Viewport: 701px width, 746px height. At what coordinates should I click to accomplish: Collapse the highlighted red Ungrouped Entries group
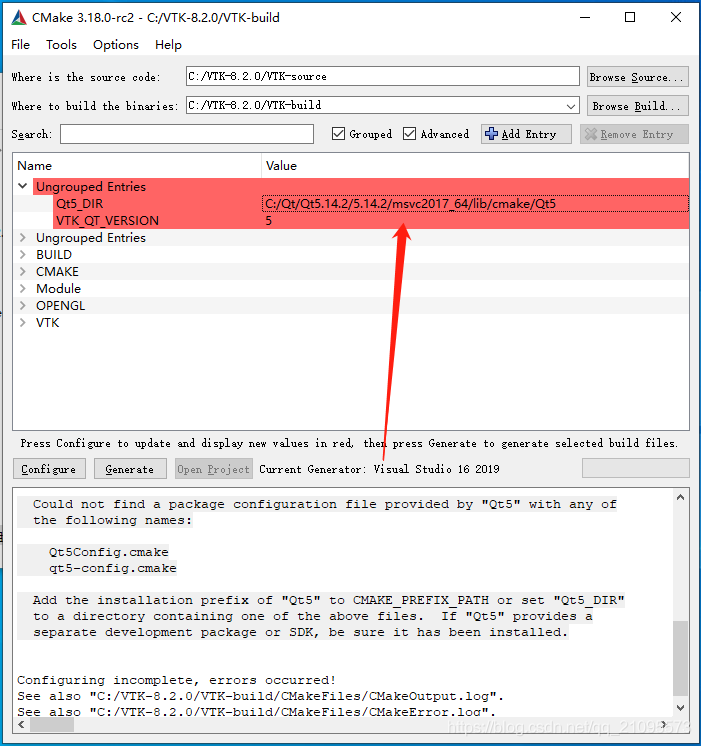[x=22, y=186]
